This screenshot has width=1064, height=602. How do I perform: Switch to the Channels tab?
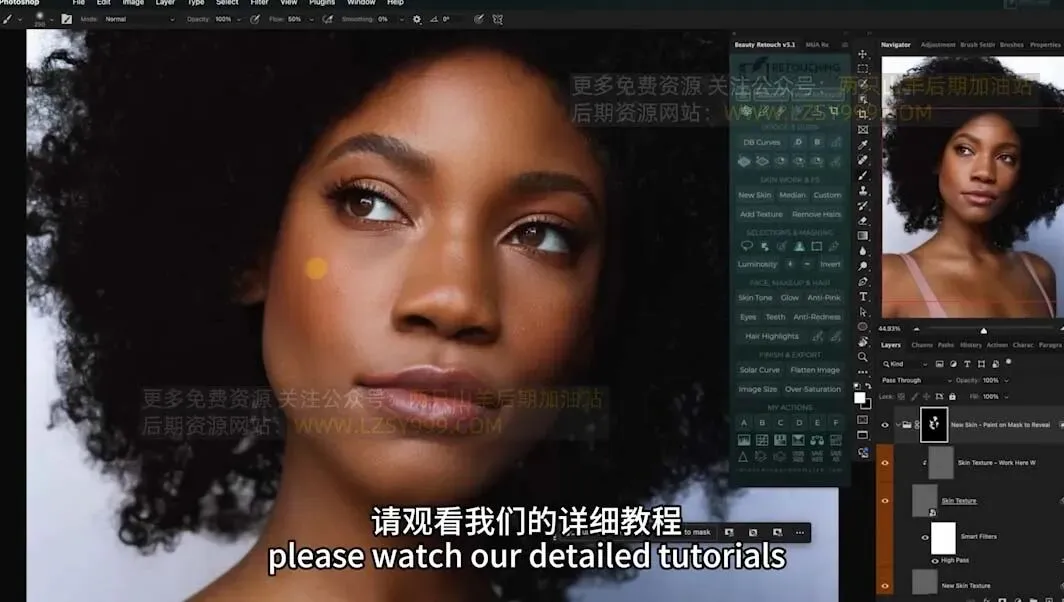[922, 345]
